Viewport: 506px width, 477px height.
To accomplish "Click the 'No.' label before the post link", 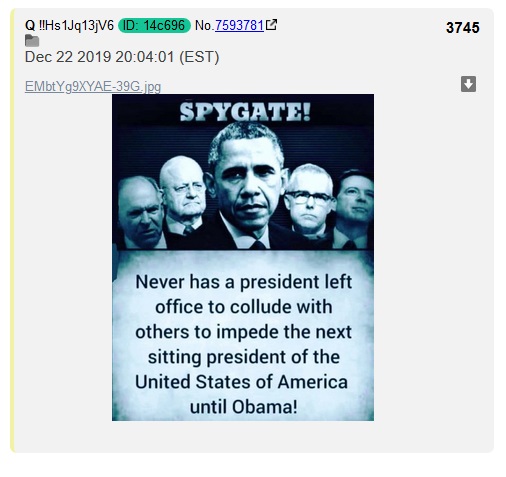I will click(204, 25).
